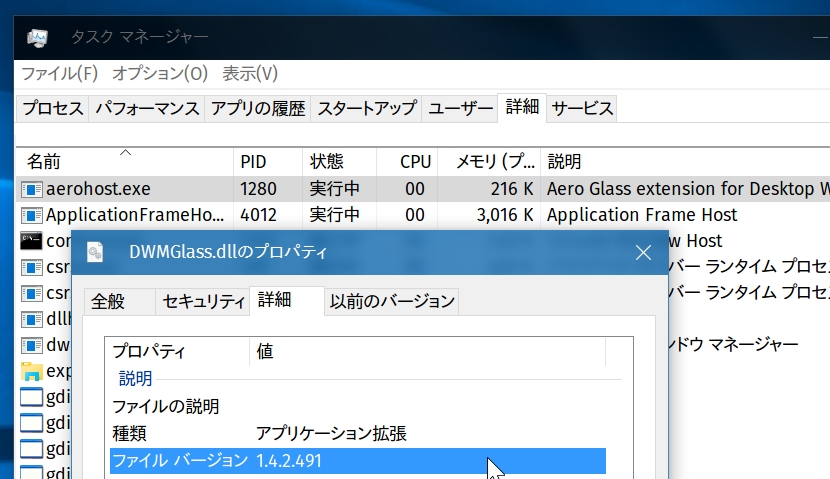Open the オプション(O) menu
Viewport: 830px width, 479px height.
(160, 74)
